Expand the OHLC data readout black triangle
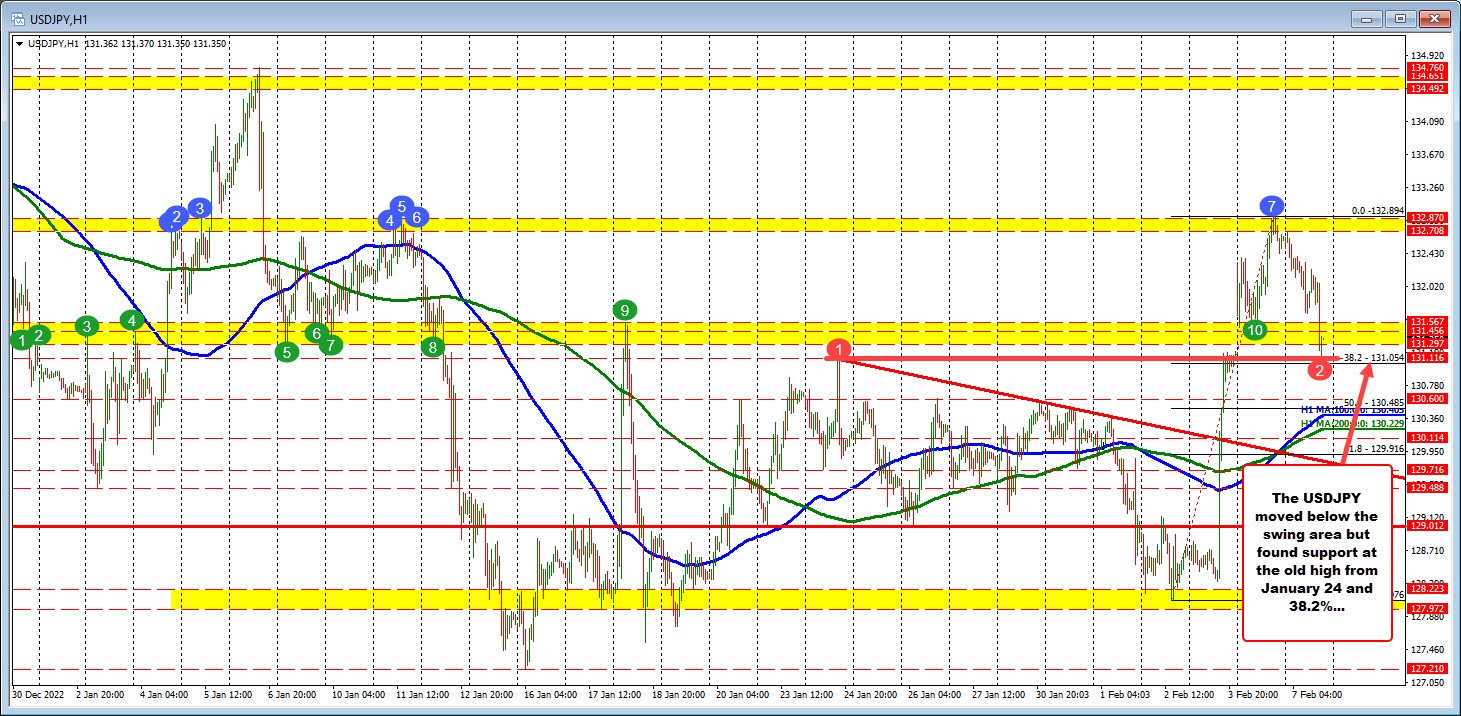The width and height of the screenshot is (1461, 716). (x=20, y=44)
